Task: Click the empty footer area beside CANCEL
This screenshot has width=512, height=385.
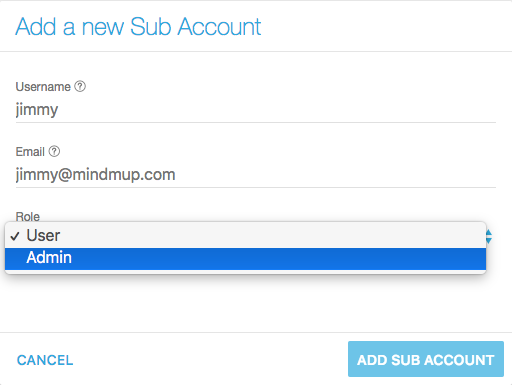Action: click(210, 359)
